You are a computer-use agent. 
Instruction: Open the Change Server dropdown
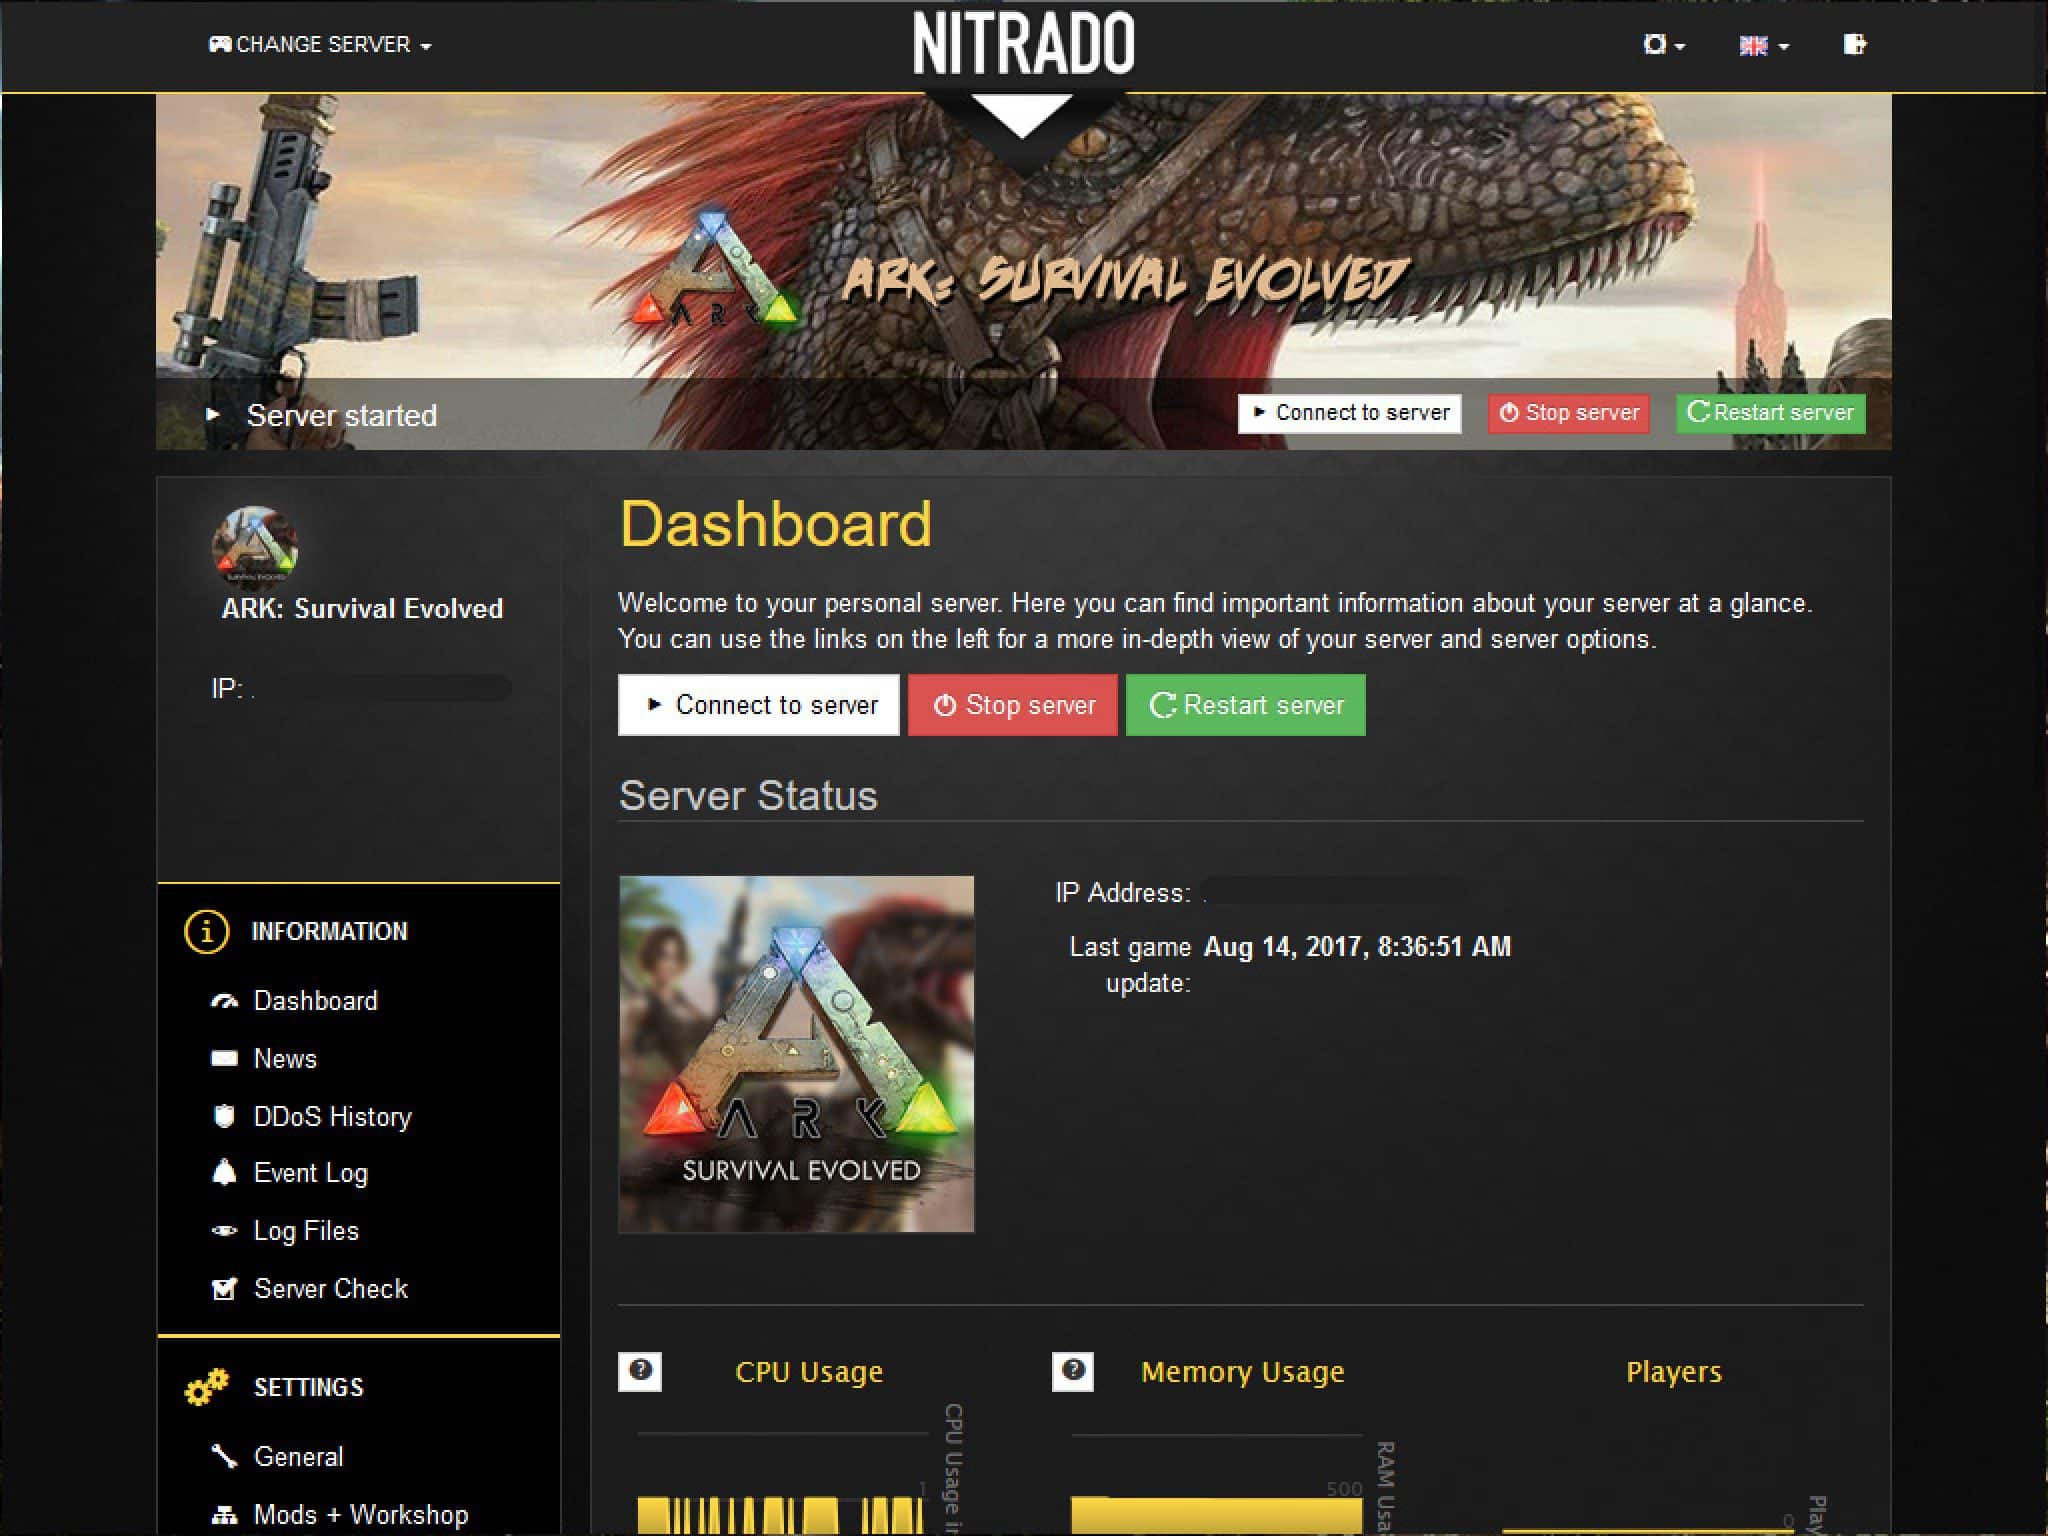click(x=320, y=45)
